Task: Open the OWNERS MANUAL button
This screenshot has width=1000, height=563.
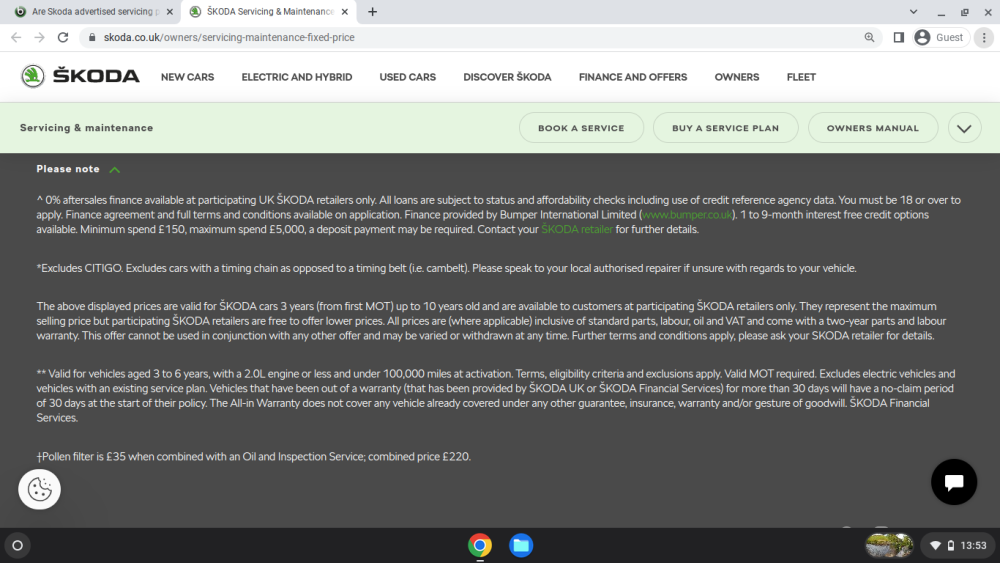Action: [x=872, y=128]
